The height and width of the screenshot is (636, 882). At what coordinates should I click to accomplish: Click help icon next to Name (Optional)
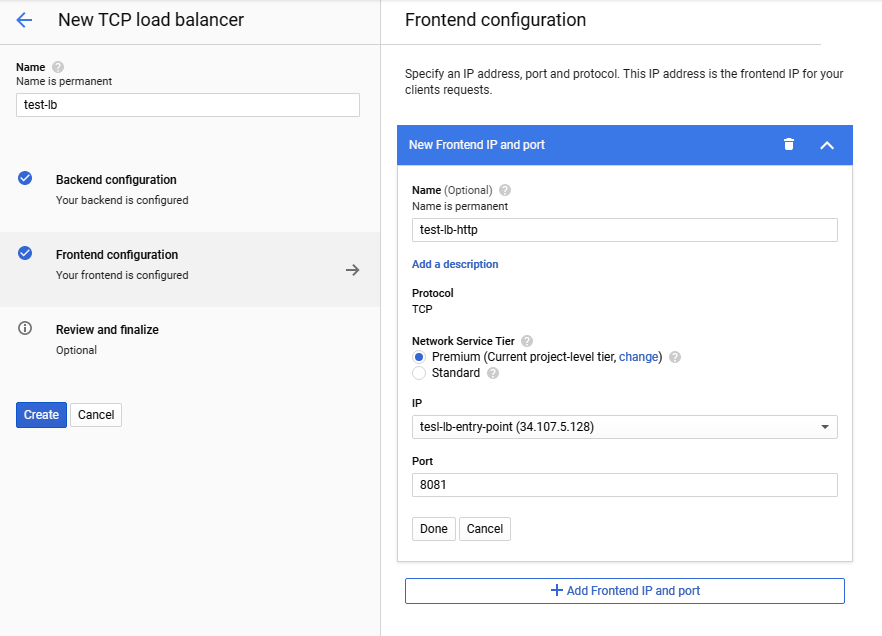pos(505,190)
